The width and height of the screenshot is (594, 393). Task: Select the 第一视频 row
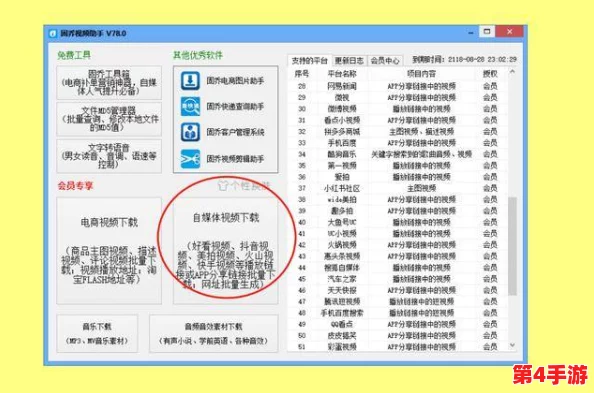tap(398, 166)
